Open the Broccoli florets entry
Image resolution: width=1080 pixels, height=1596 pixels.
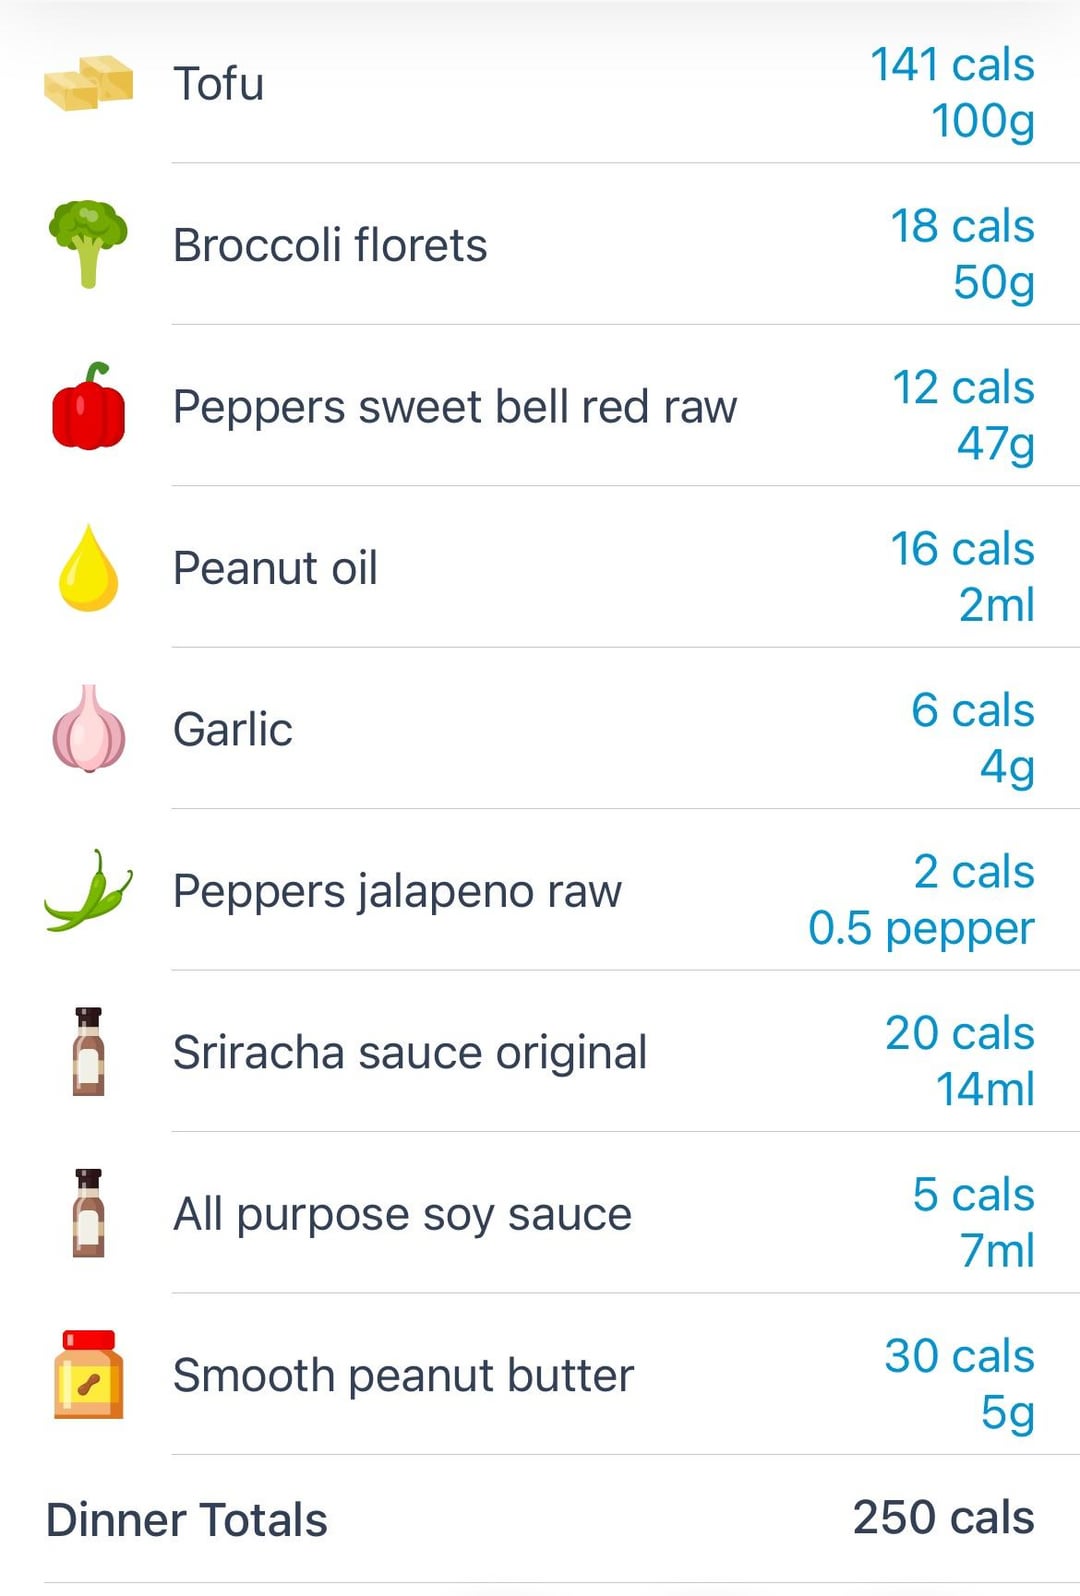(540, 244)
